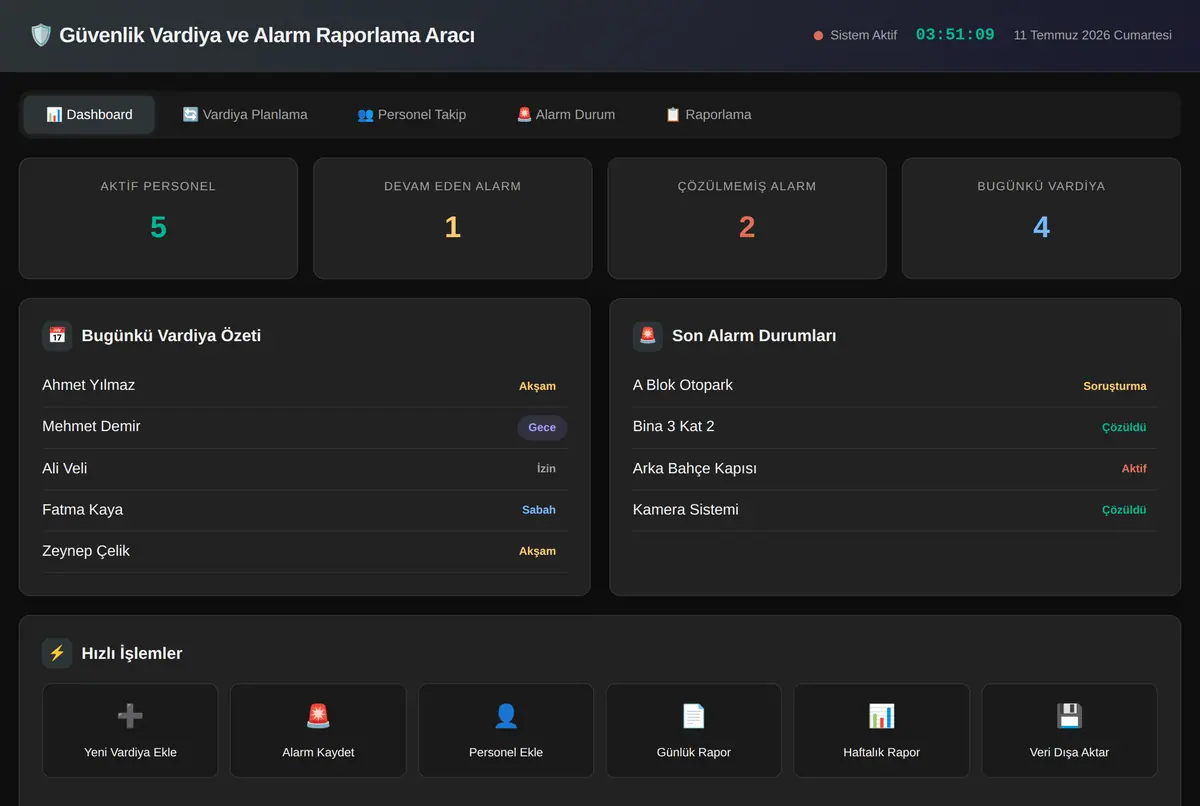Click the İzin badge for Ali Veli
Screen dimensions: 1200x806
click(x=546, y=468)
